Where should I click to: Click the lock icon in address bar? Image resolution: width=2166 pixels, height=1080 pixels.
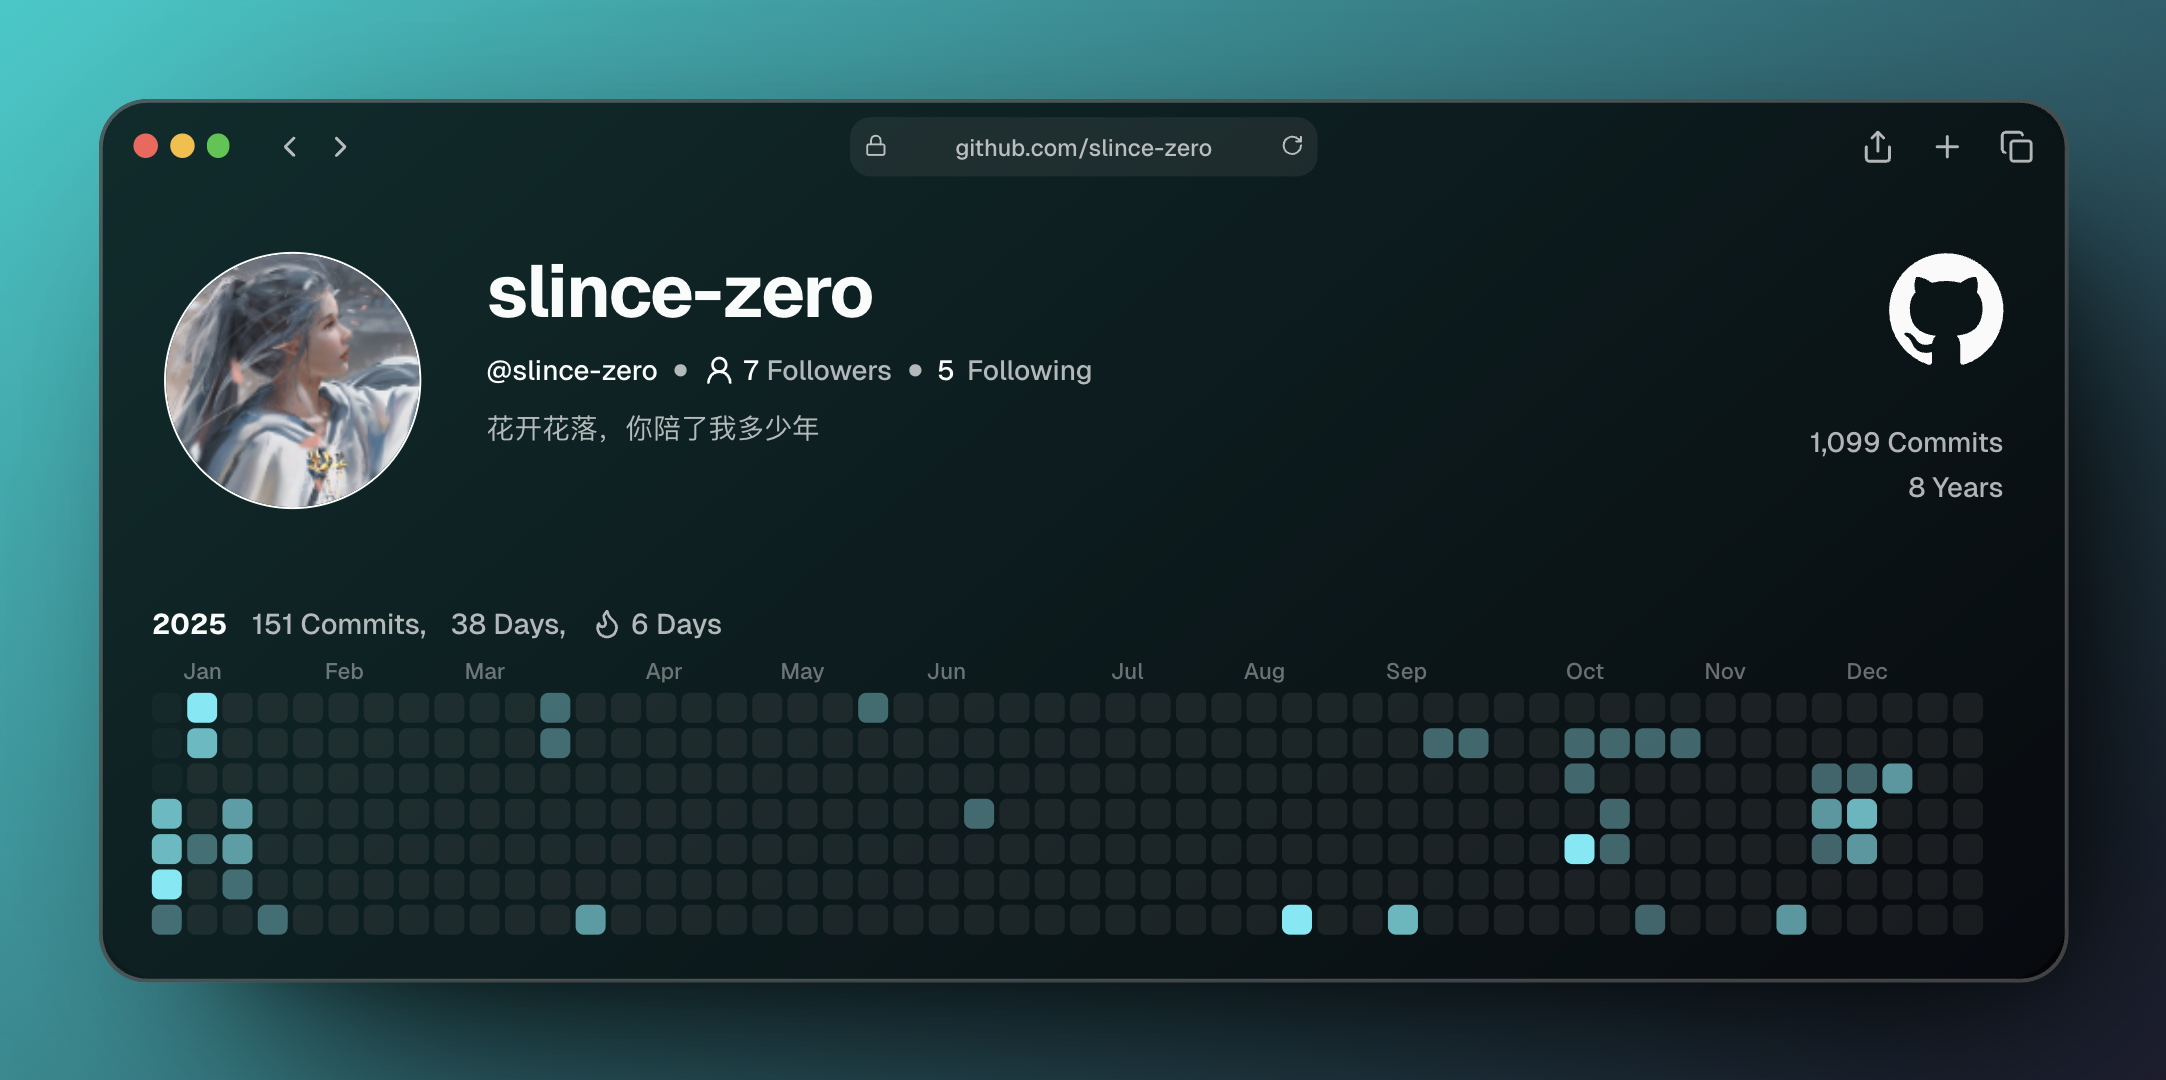876,146
